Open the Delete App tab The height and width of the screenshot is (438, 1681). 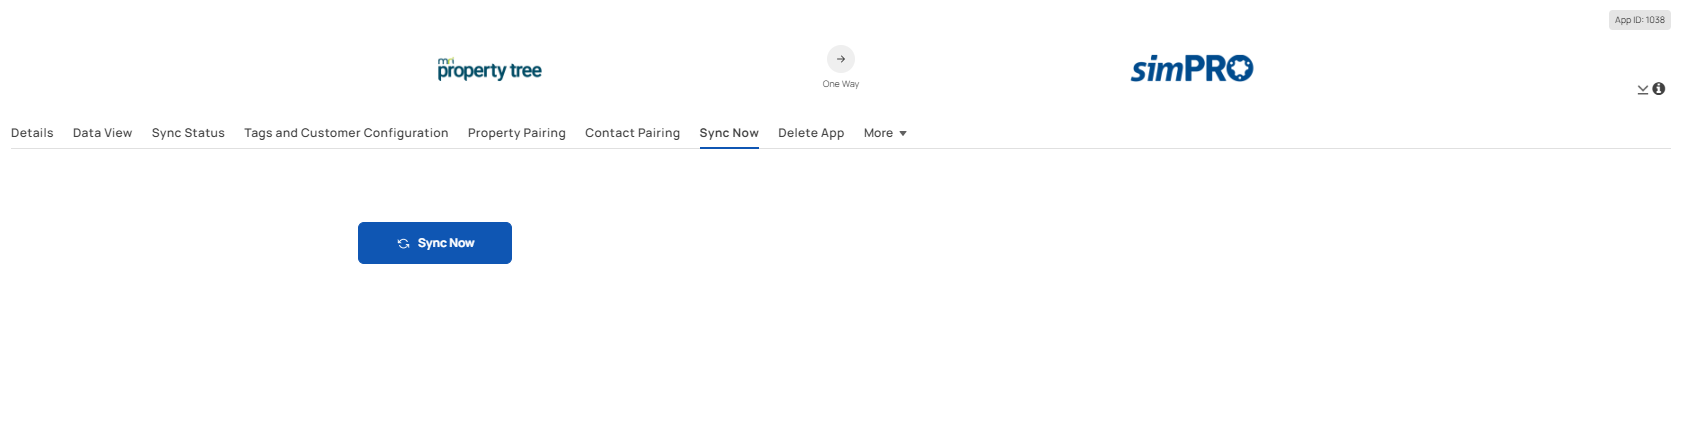(811, 133)
